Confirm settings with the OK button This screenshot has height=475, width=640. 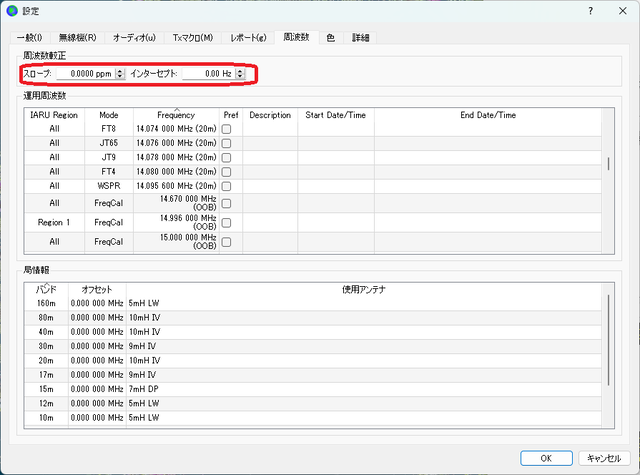click(x=546, y=458)
